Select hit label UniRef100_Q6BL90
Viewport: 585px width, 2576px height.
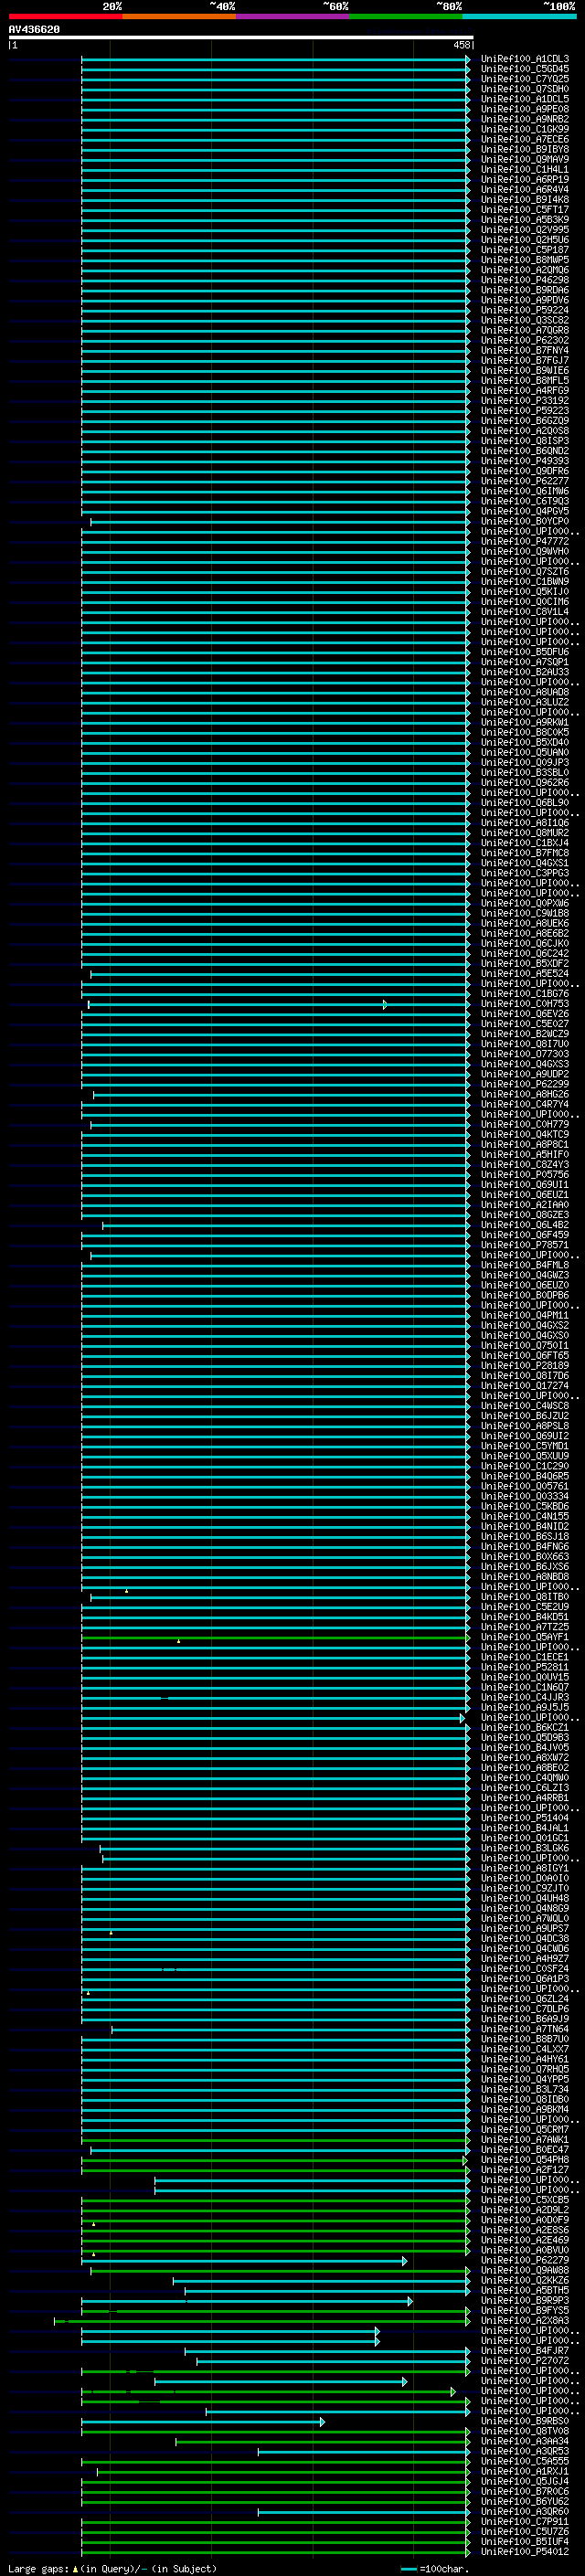[525, 803]
